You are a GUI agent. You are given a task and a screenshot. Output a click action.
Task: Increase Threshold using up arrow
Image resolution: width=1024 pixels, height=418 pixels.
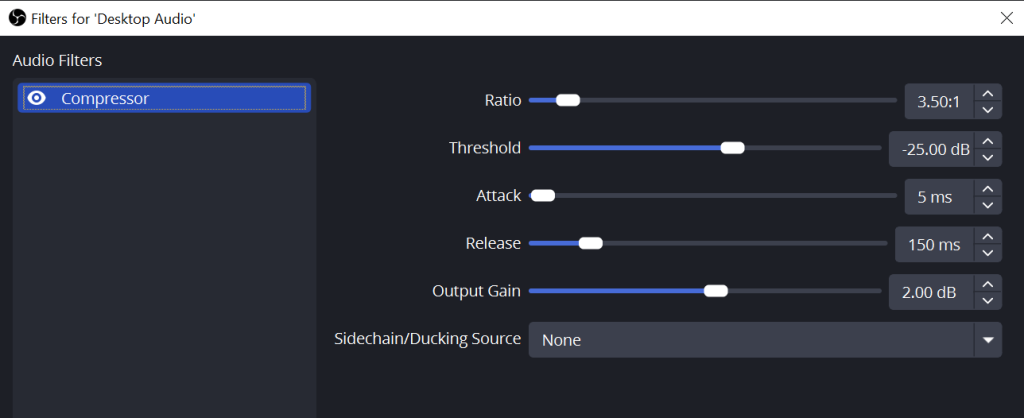click(x=988, y=140)
